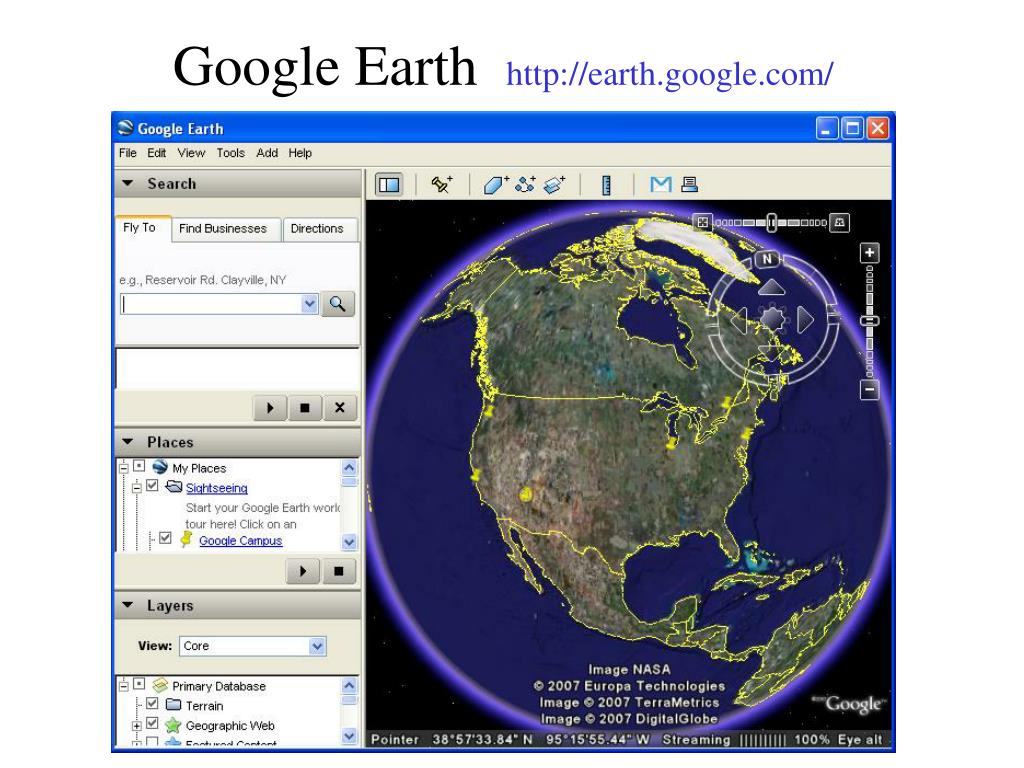Collapse the Search panel triangle
This screenshot has height=768, width=1024.
(x=128, y=184)
